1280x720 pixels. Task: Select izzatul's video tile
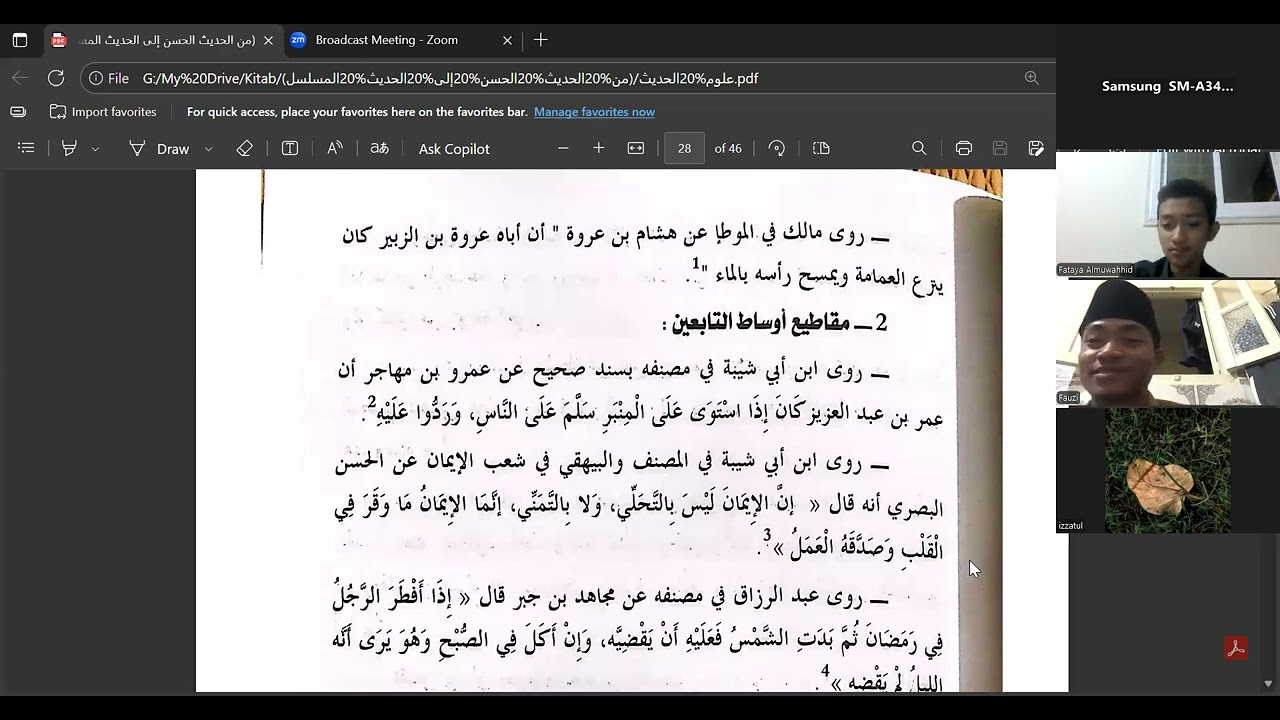tap(1168, 470)
